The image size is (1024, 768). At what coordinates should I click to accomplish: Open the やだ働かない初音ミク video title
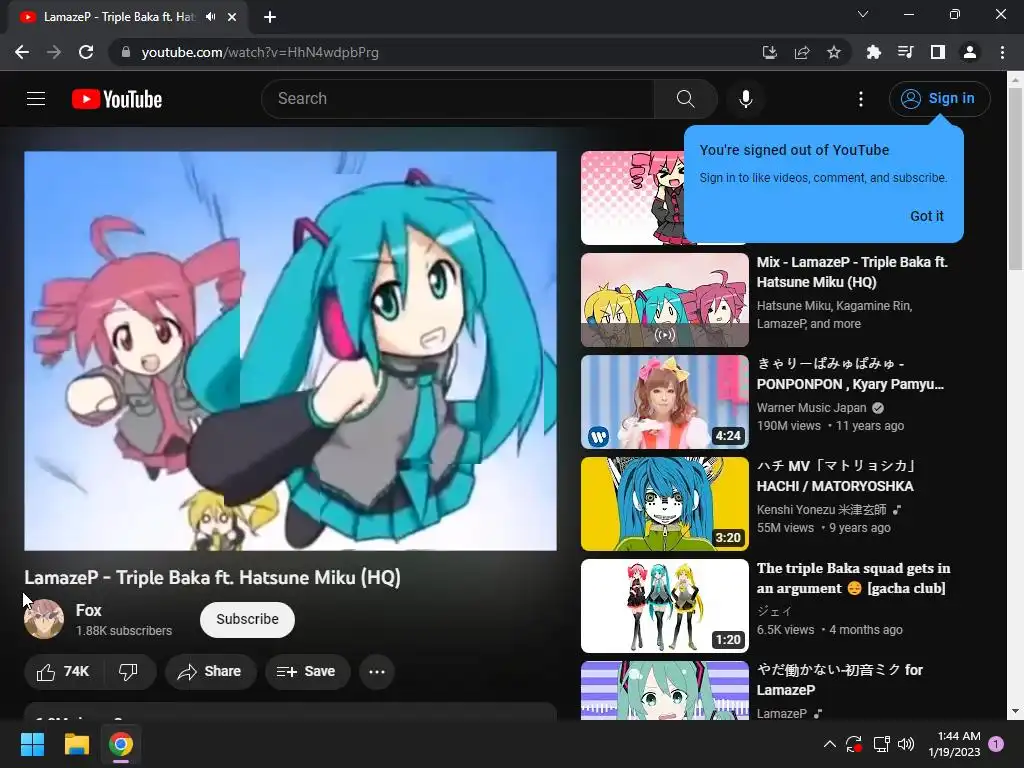coord(840,679)
